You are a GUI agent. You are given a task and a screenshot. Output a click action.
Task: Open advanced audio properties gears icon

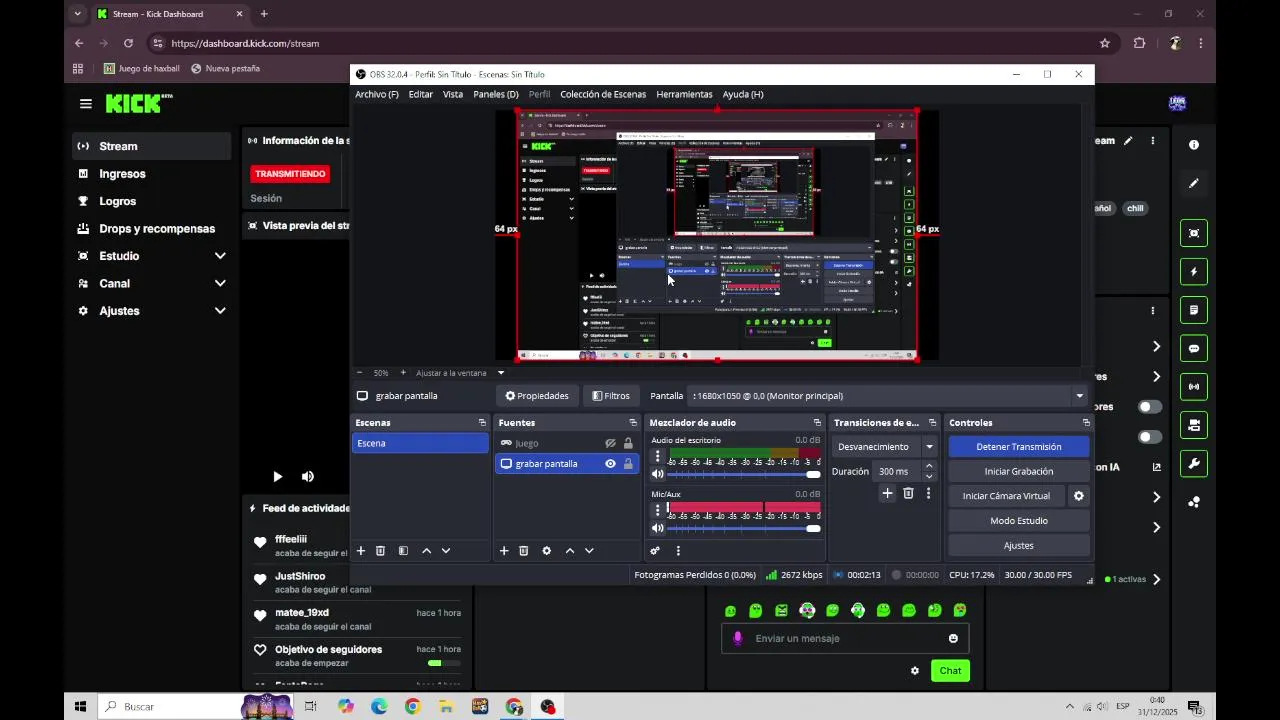(x=655, y=551)
